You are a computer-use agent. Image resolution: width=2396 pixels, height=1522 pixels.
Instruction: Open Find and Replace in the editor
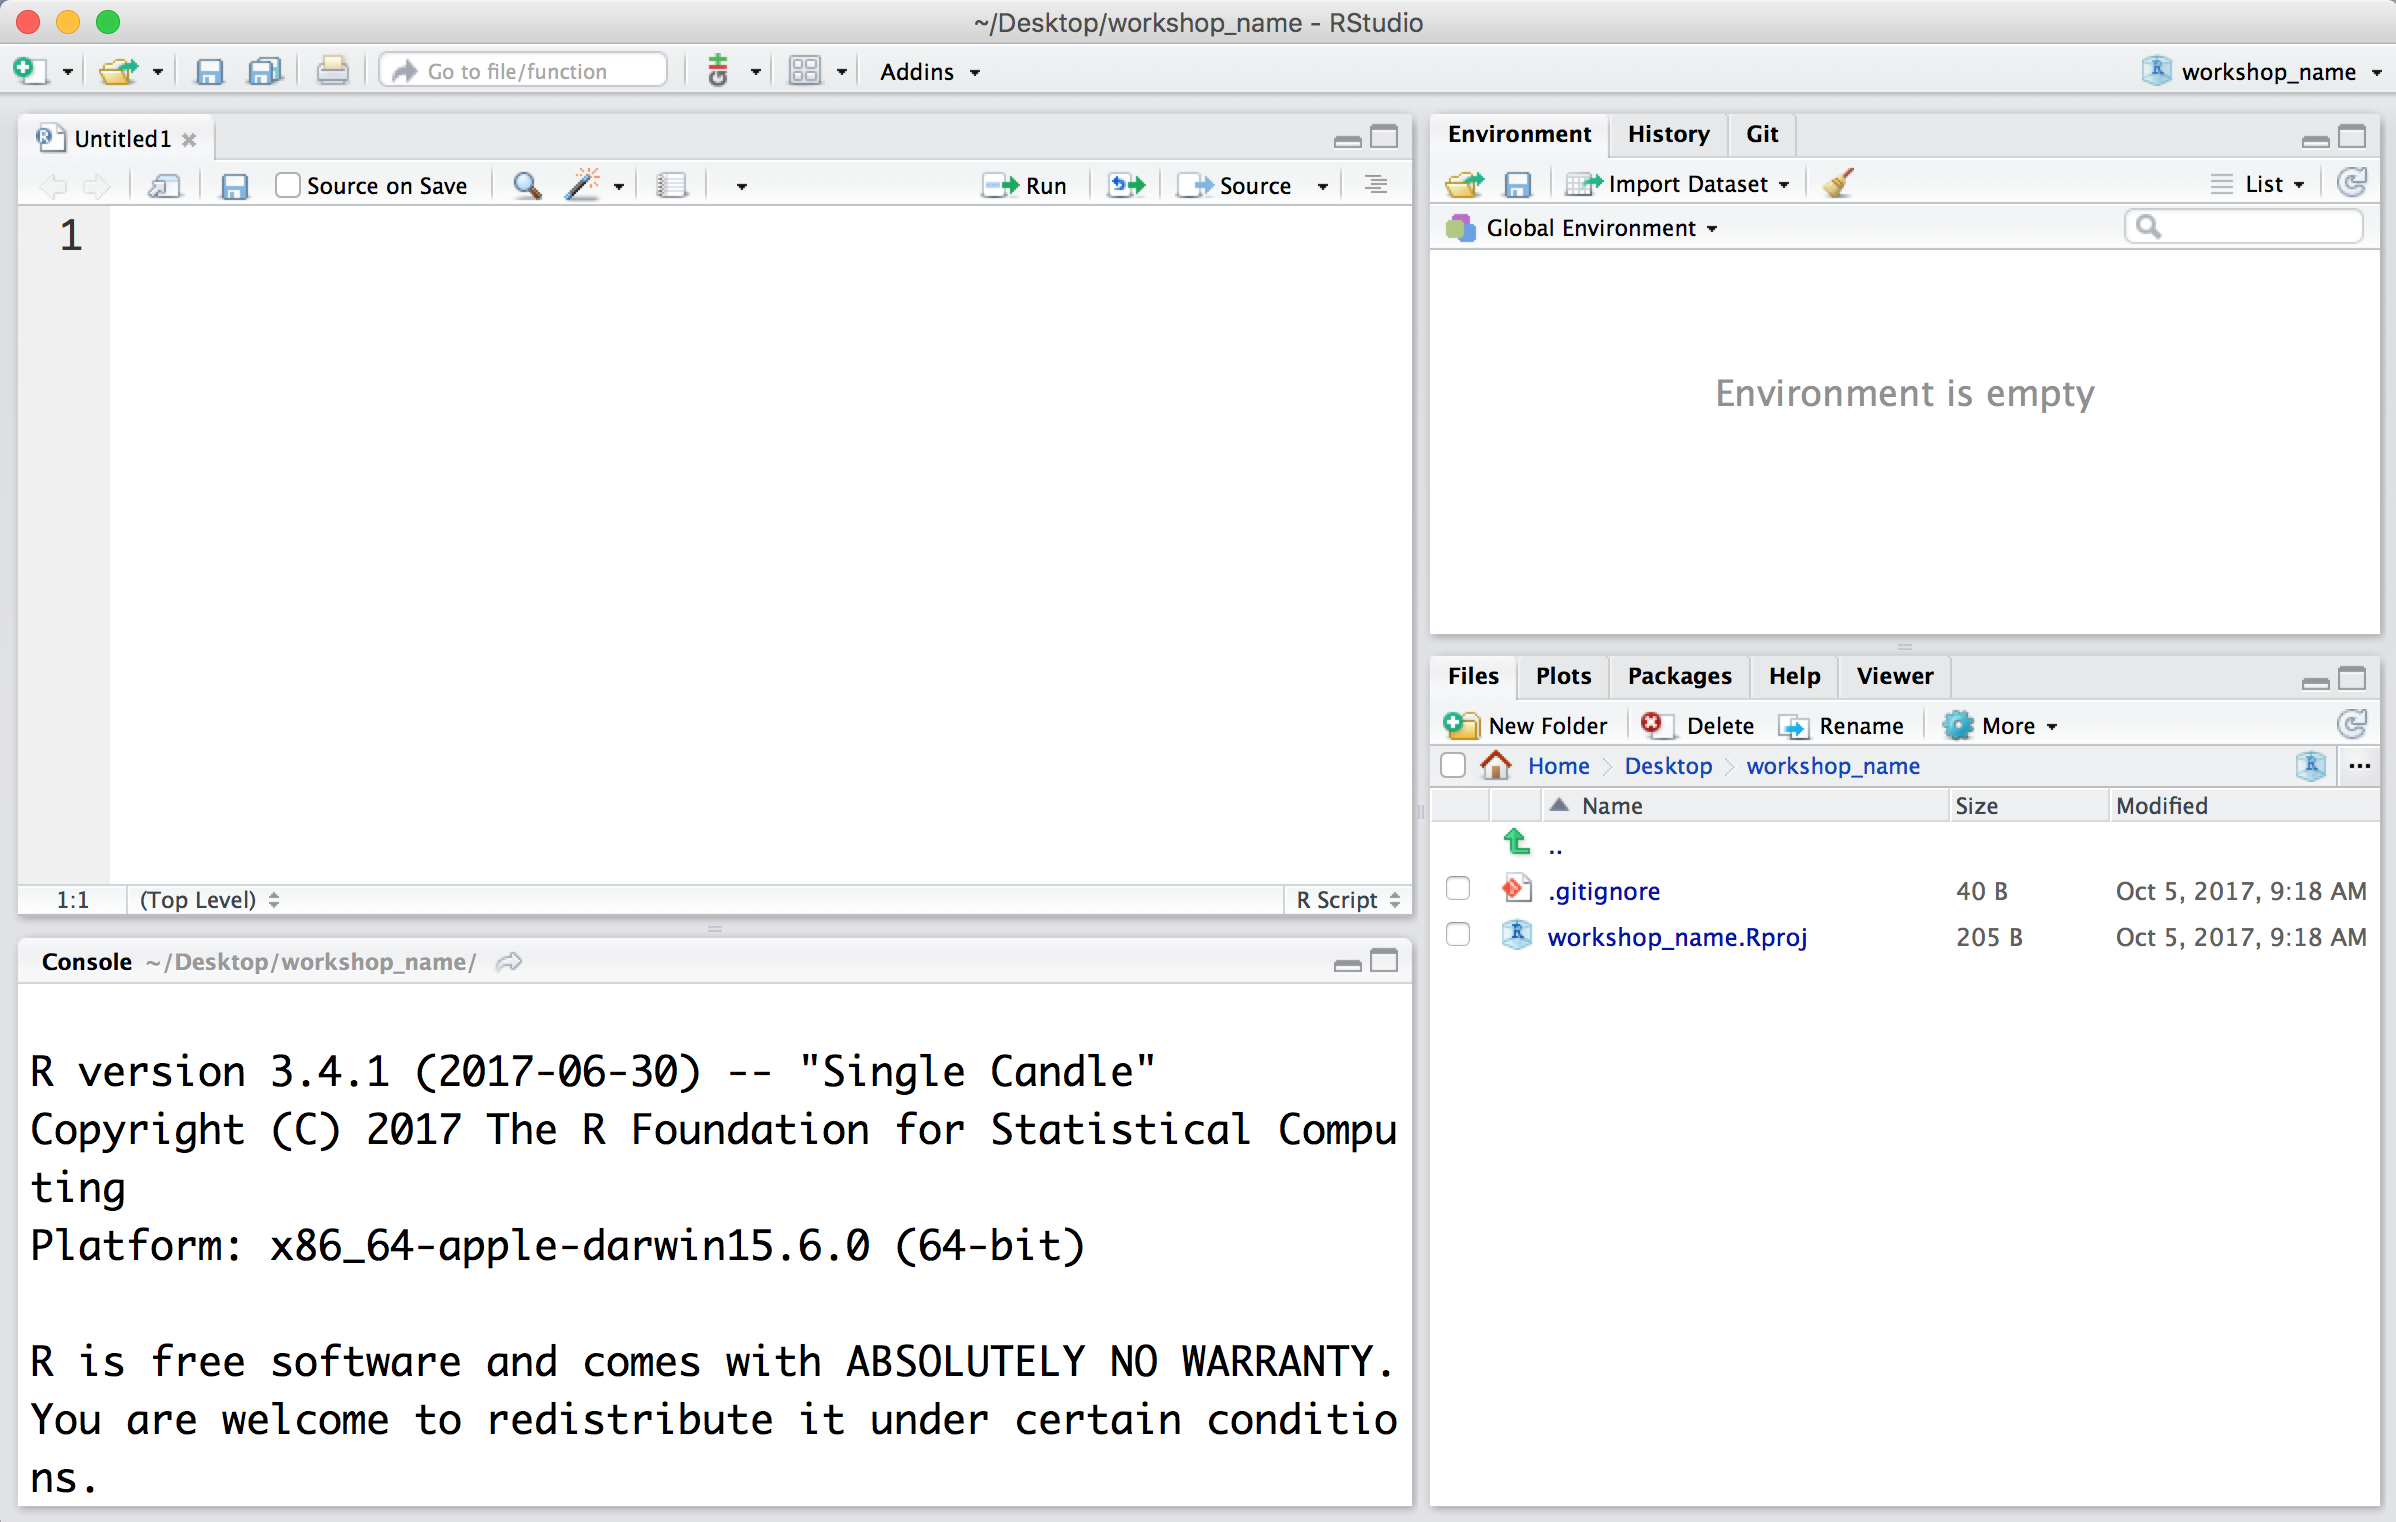tap(526, 185)
